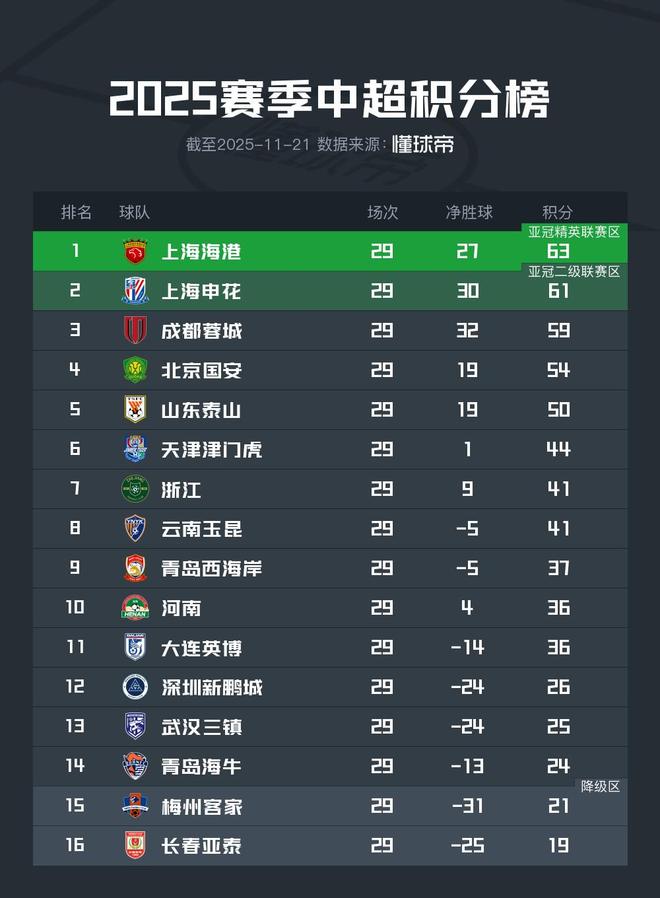
Task: Click the 2025赛季中超积分榜 title
Action: pyautogui.click(x=329, y=100)
